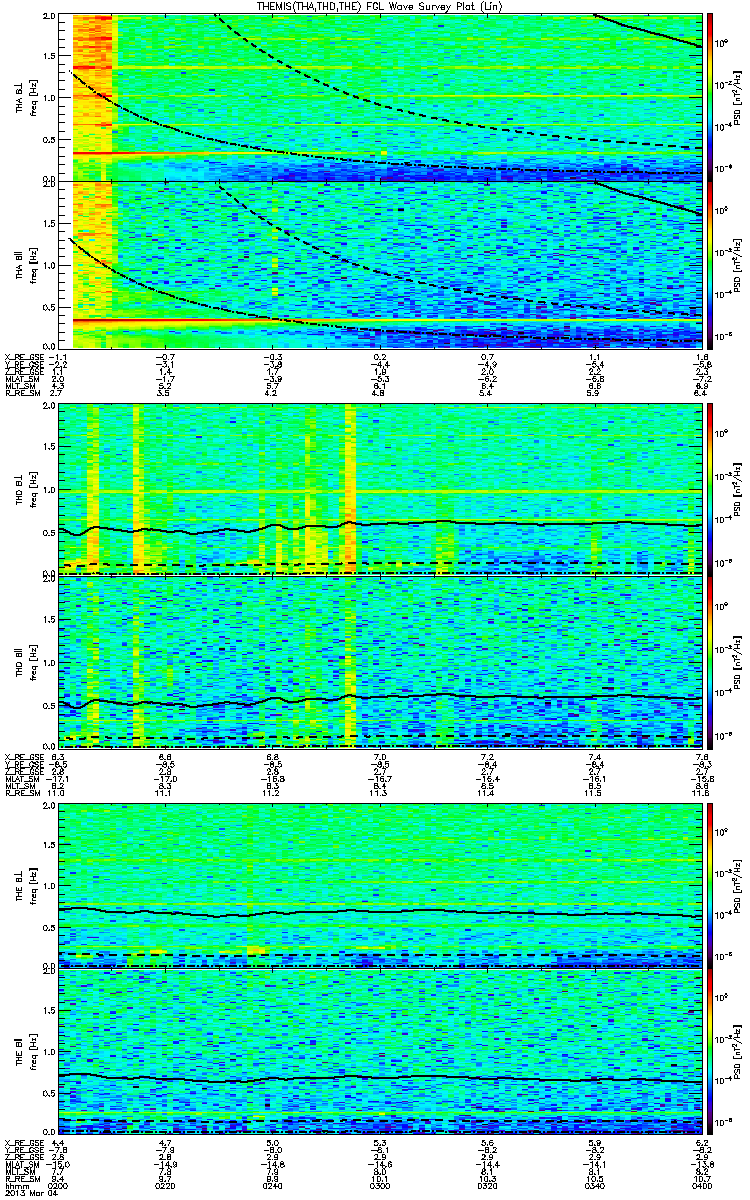Click the 0220 time tick label

click(165, 1184)
